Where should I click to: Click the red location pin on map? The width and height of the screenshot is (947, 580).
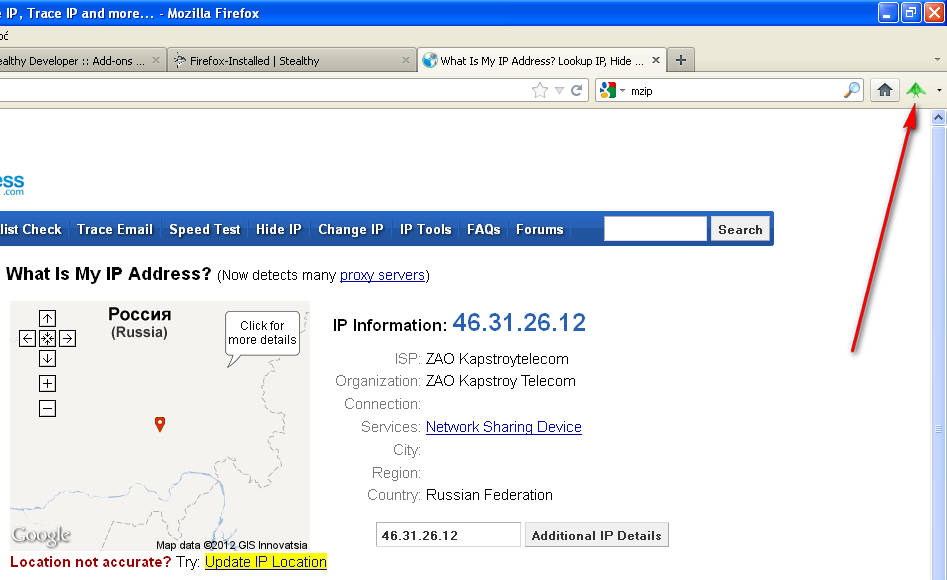[x=160, y=424]
